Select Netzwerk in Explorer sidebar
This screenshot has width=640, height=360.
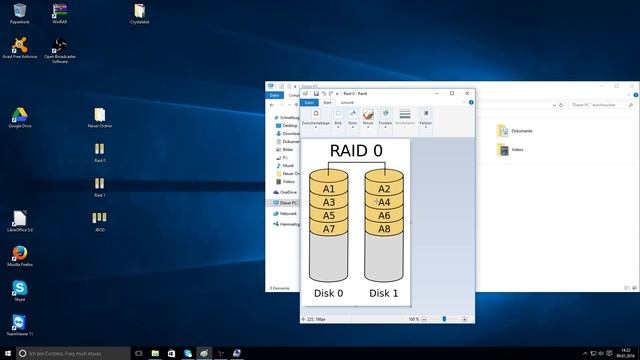click(x=285, y=213)
